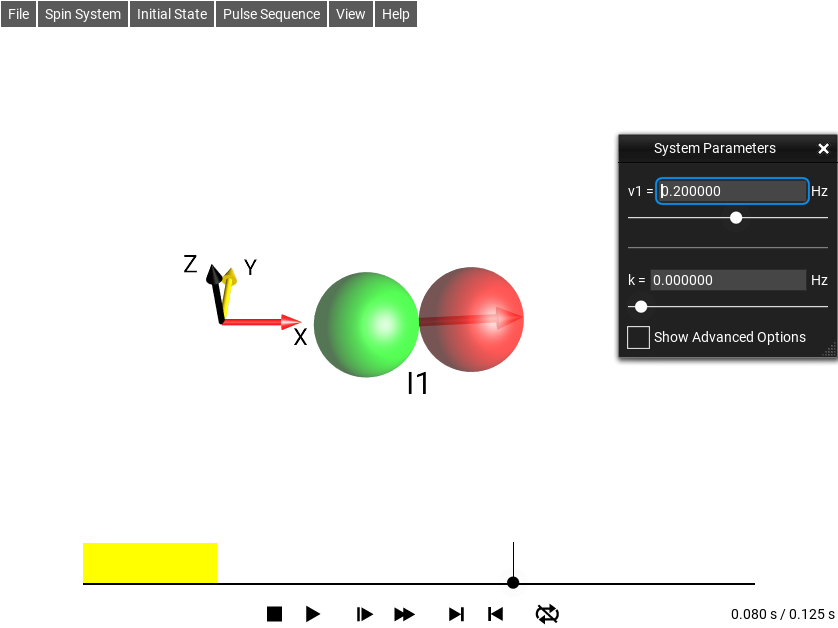Click the fast-forward button

tap(404, 614)
